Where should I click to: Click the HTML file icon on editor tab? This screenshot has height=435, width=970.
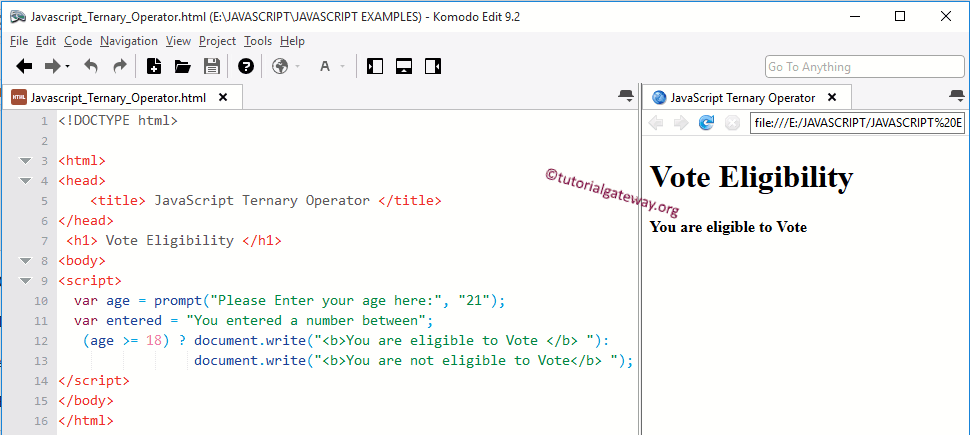pos(19,97)
